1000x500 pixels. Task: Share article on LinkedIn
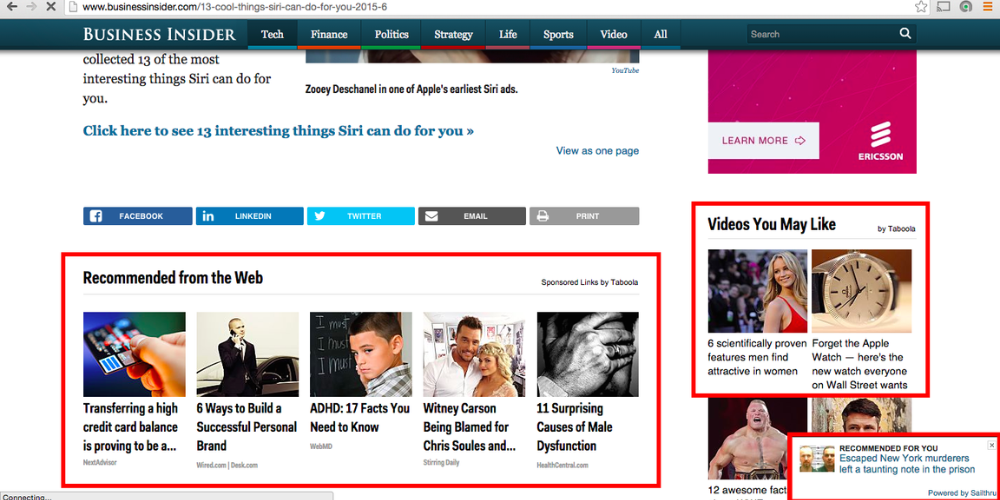(249, 216)
